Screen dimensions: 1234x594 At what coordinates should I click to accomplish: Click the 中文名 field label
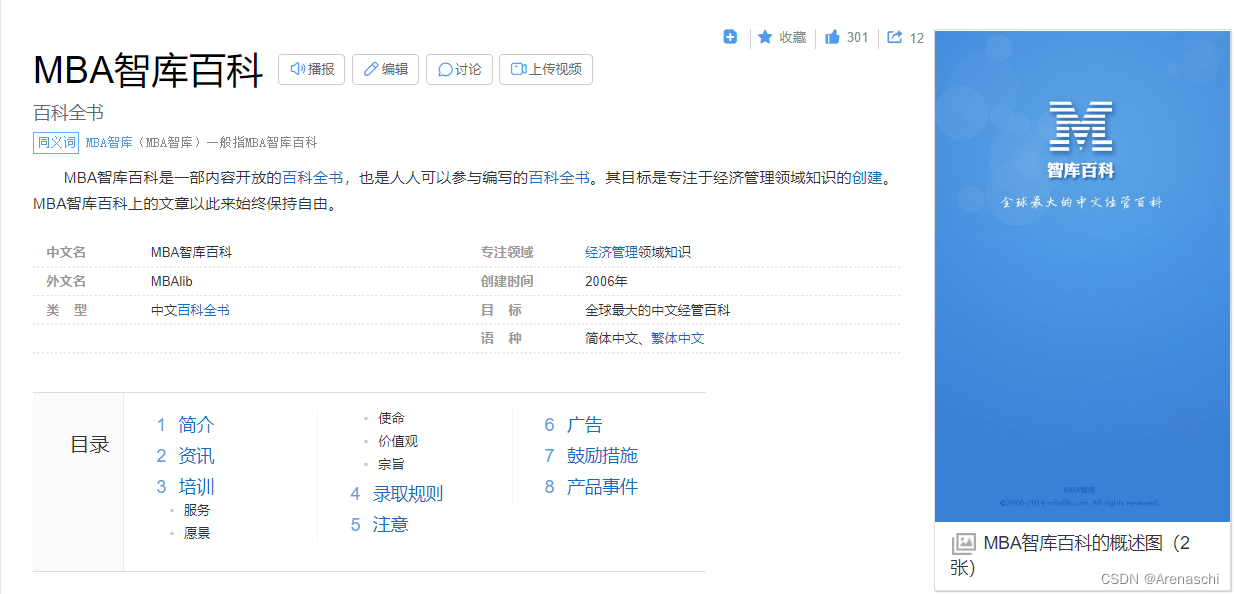tap(66, 253)
